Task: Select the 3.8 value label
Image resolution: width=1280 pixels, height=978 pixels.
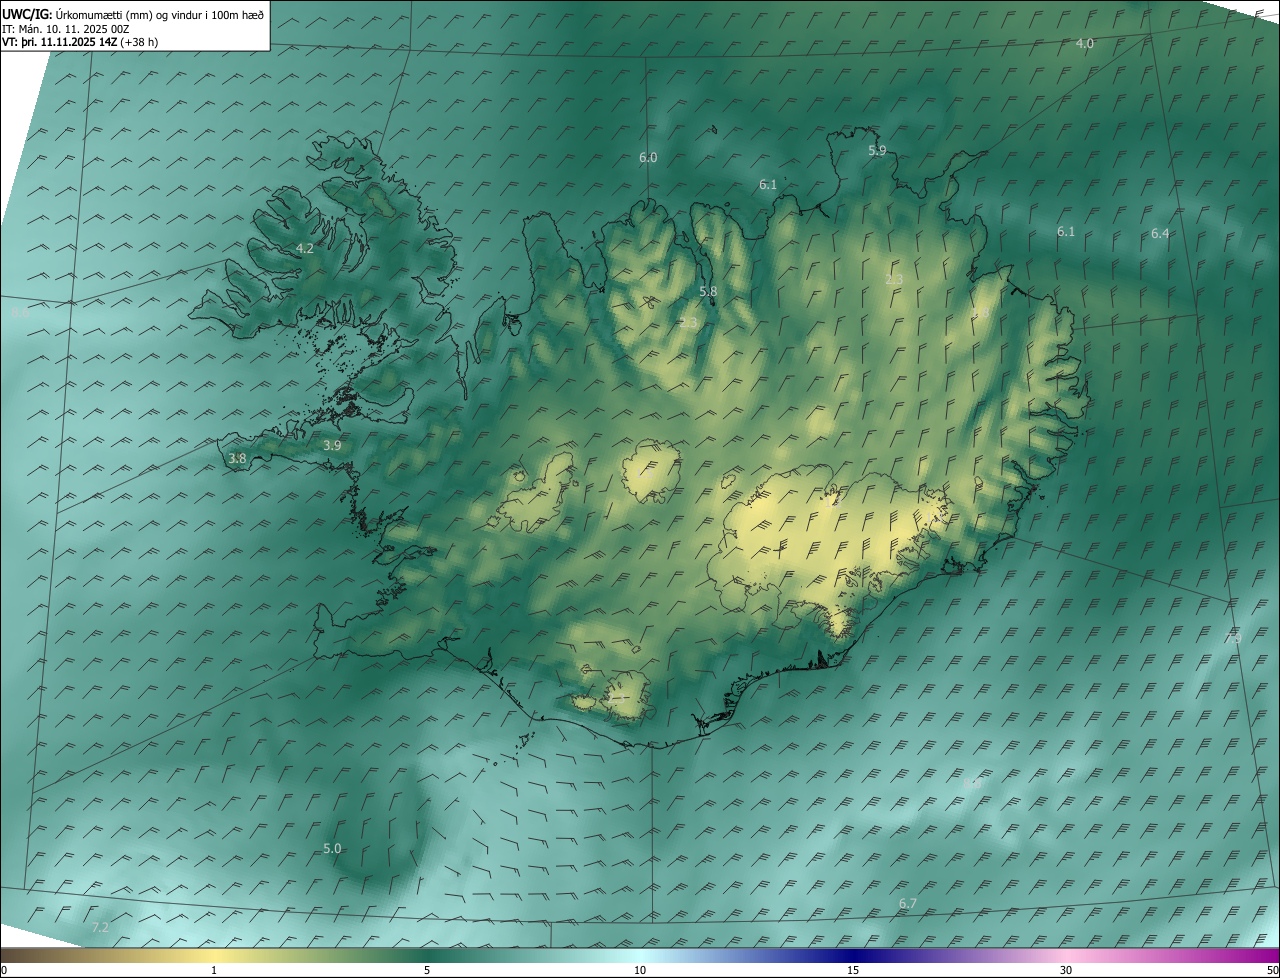Action: point(237,458)
